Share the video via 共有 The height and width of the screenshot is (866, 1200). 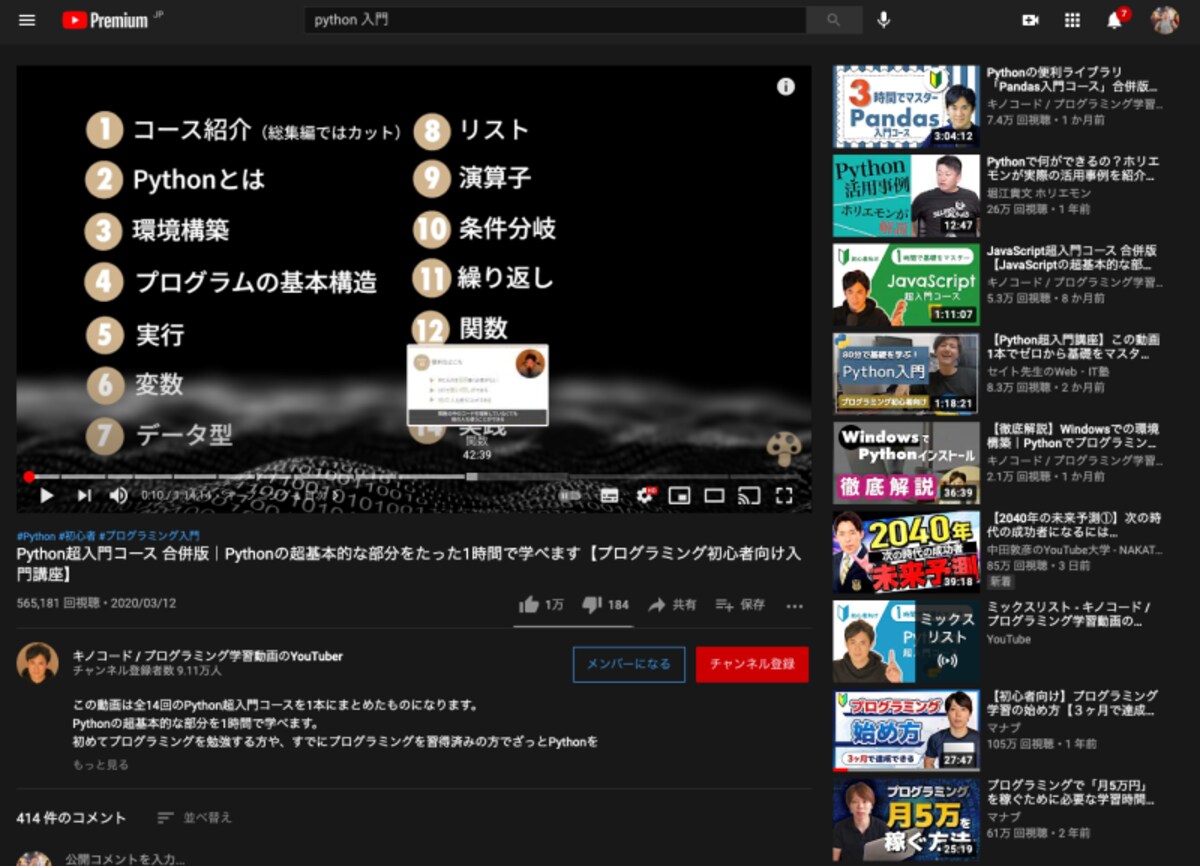tap(672, 605)
